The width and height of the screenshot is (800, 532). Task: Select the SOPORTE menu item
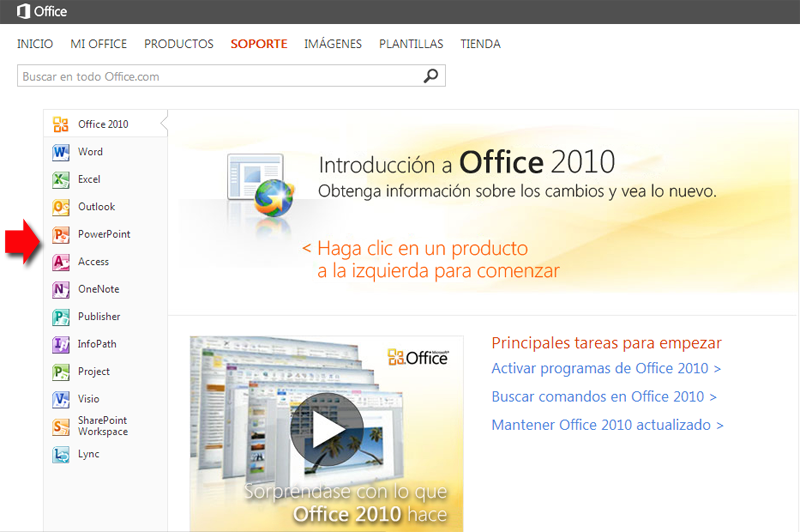point(259,44)
